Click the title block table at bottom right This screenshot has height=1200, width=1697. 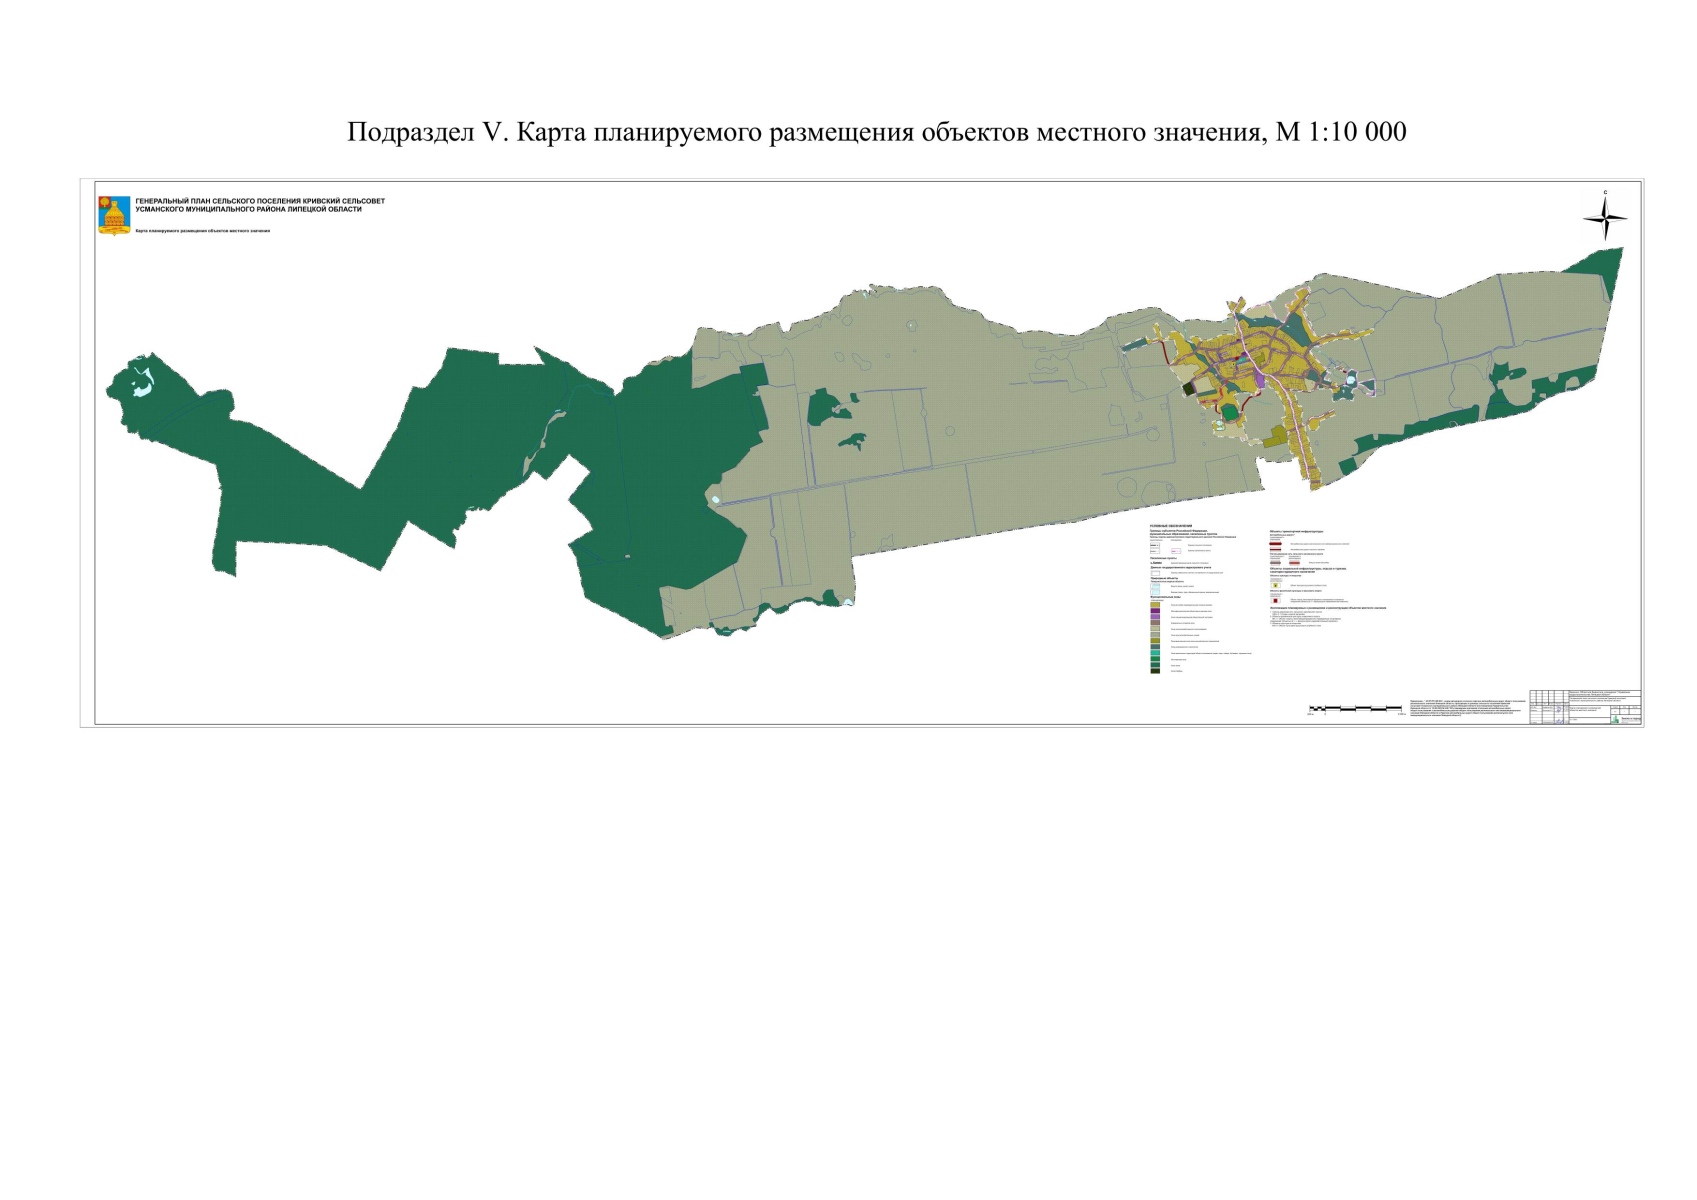pyautogui.click(x=1585, y=706)
